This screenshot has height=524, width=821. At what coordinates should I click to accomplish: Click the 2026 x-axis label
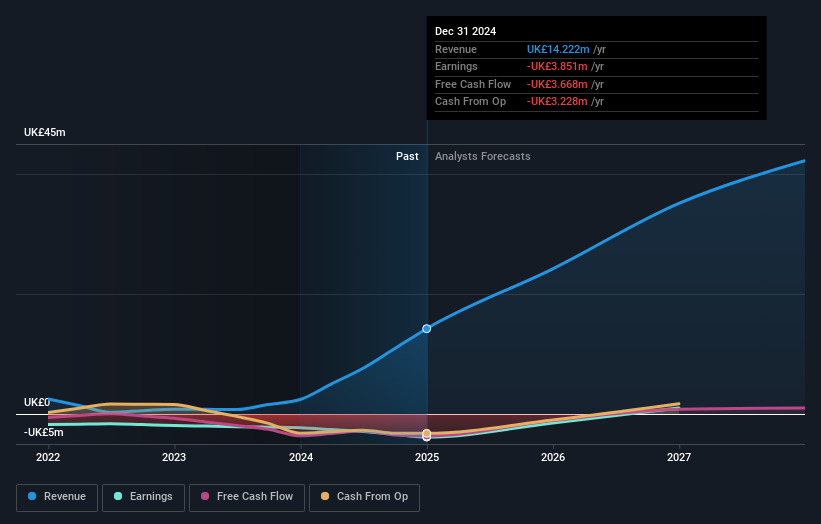553,457
